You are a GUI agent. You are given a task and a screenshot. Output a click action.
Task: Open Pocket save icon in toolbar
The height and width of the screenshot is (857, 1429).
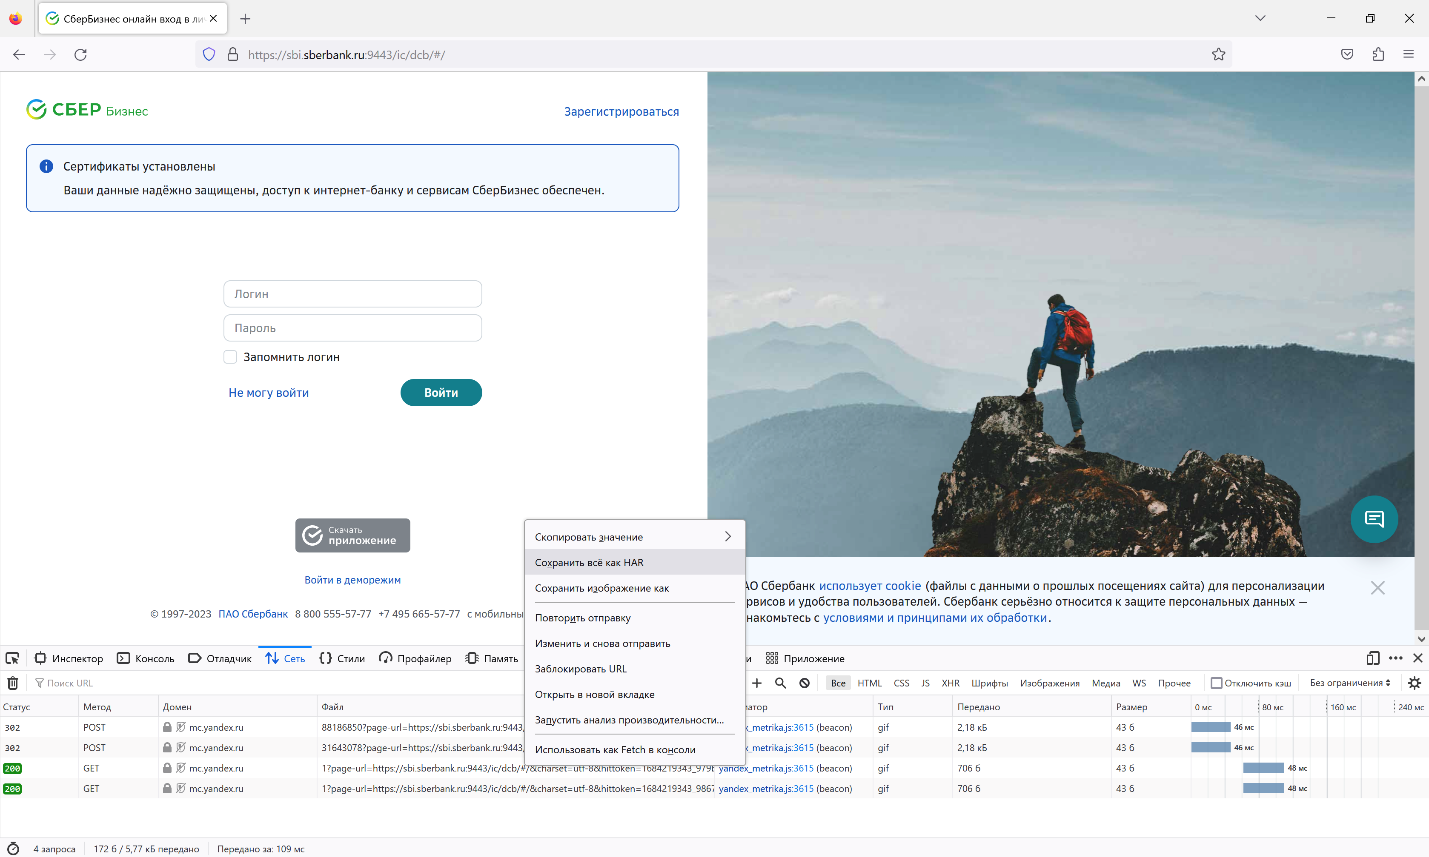pyautogui.click(x=1347, y=54)
